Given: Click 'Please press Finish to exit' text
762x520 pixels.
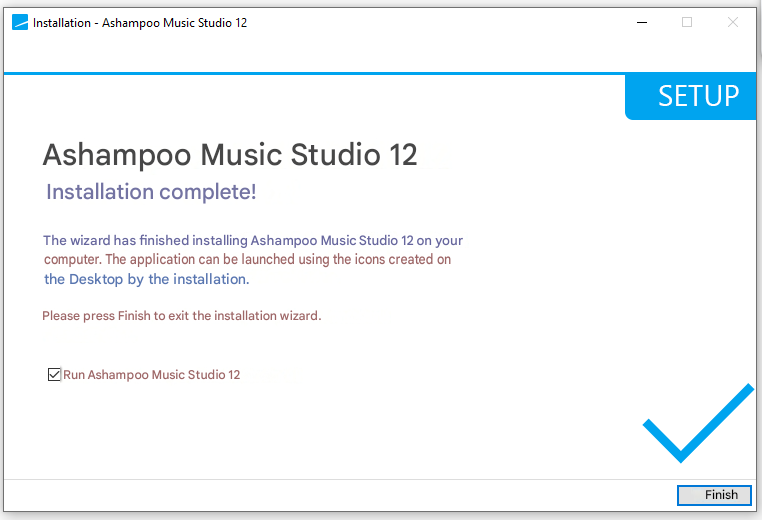Looking at the screenshot, I should [x=182, y=316].
